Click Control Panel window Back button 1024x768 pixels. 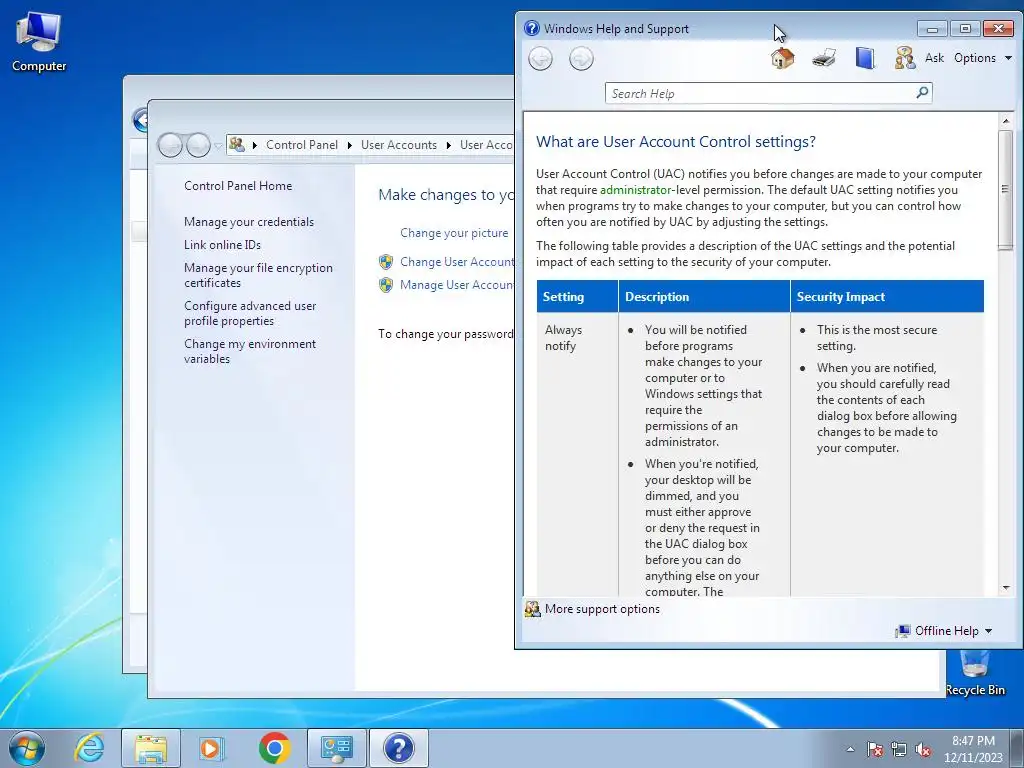coord(170,145)
